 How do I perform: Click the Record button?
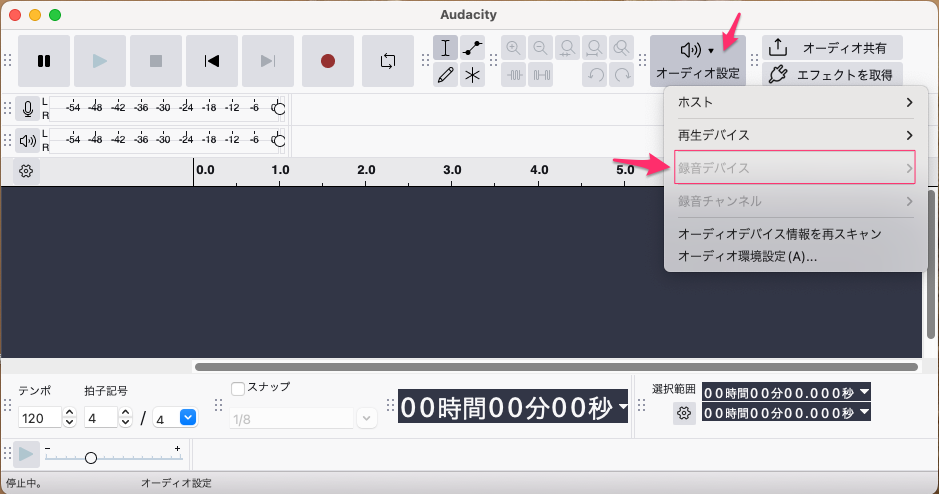pos(328,61)
